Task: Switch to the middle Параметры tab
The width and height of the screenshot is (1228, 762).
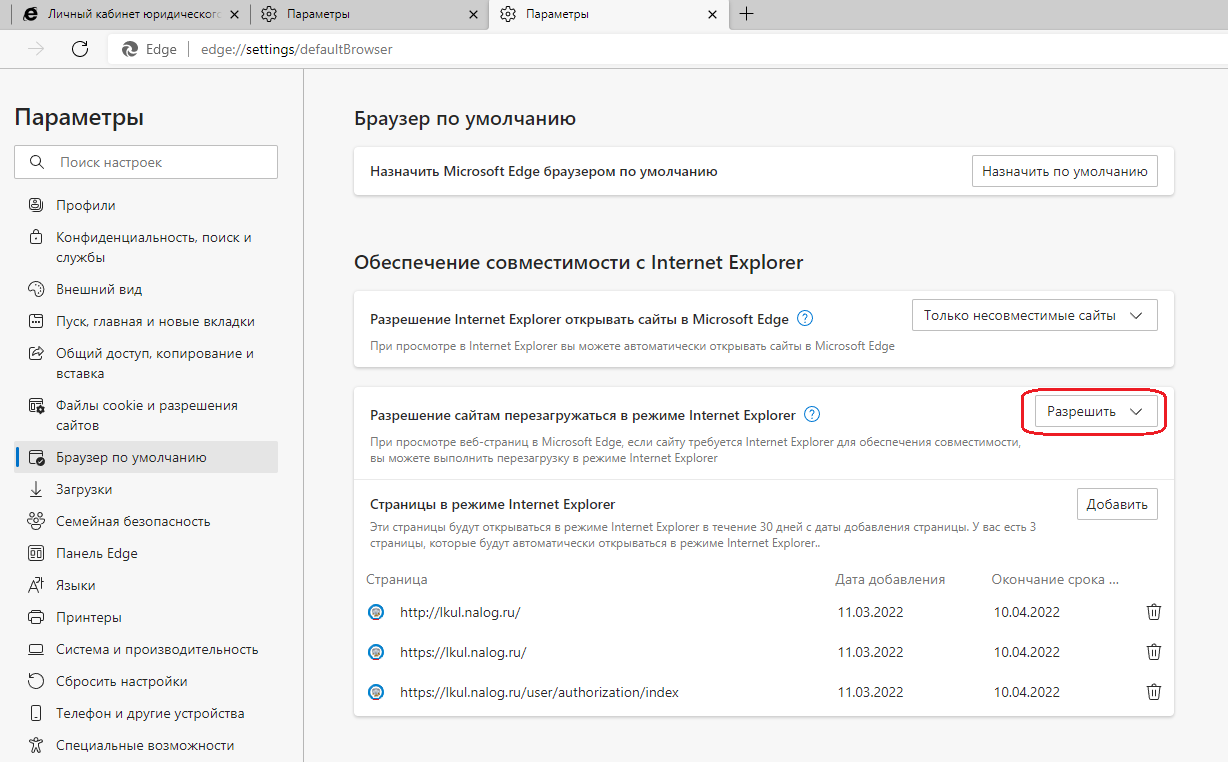Action: click(x=370, y=15)
